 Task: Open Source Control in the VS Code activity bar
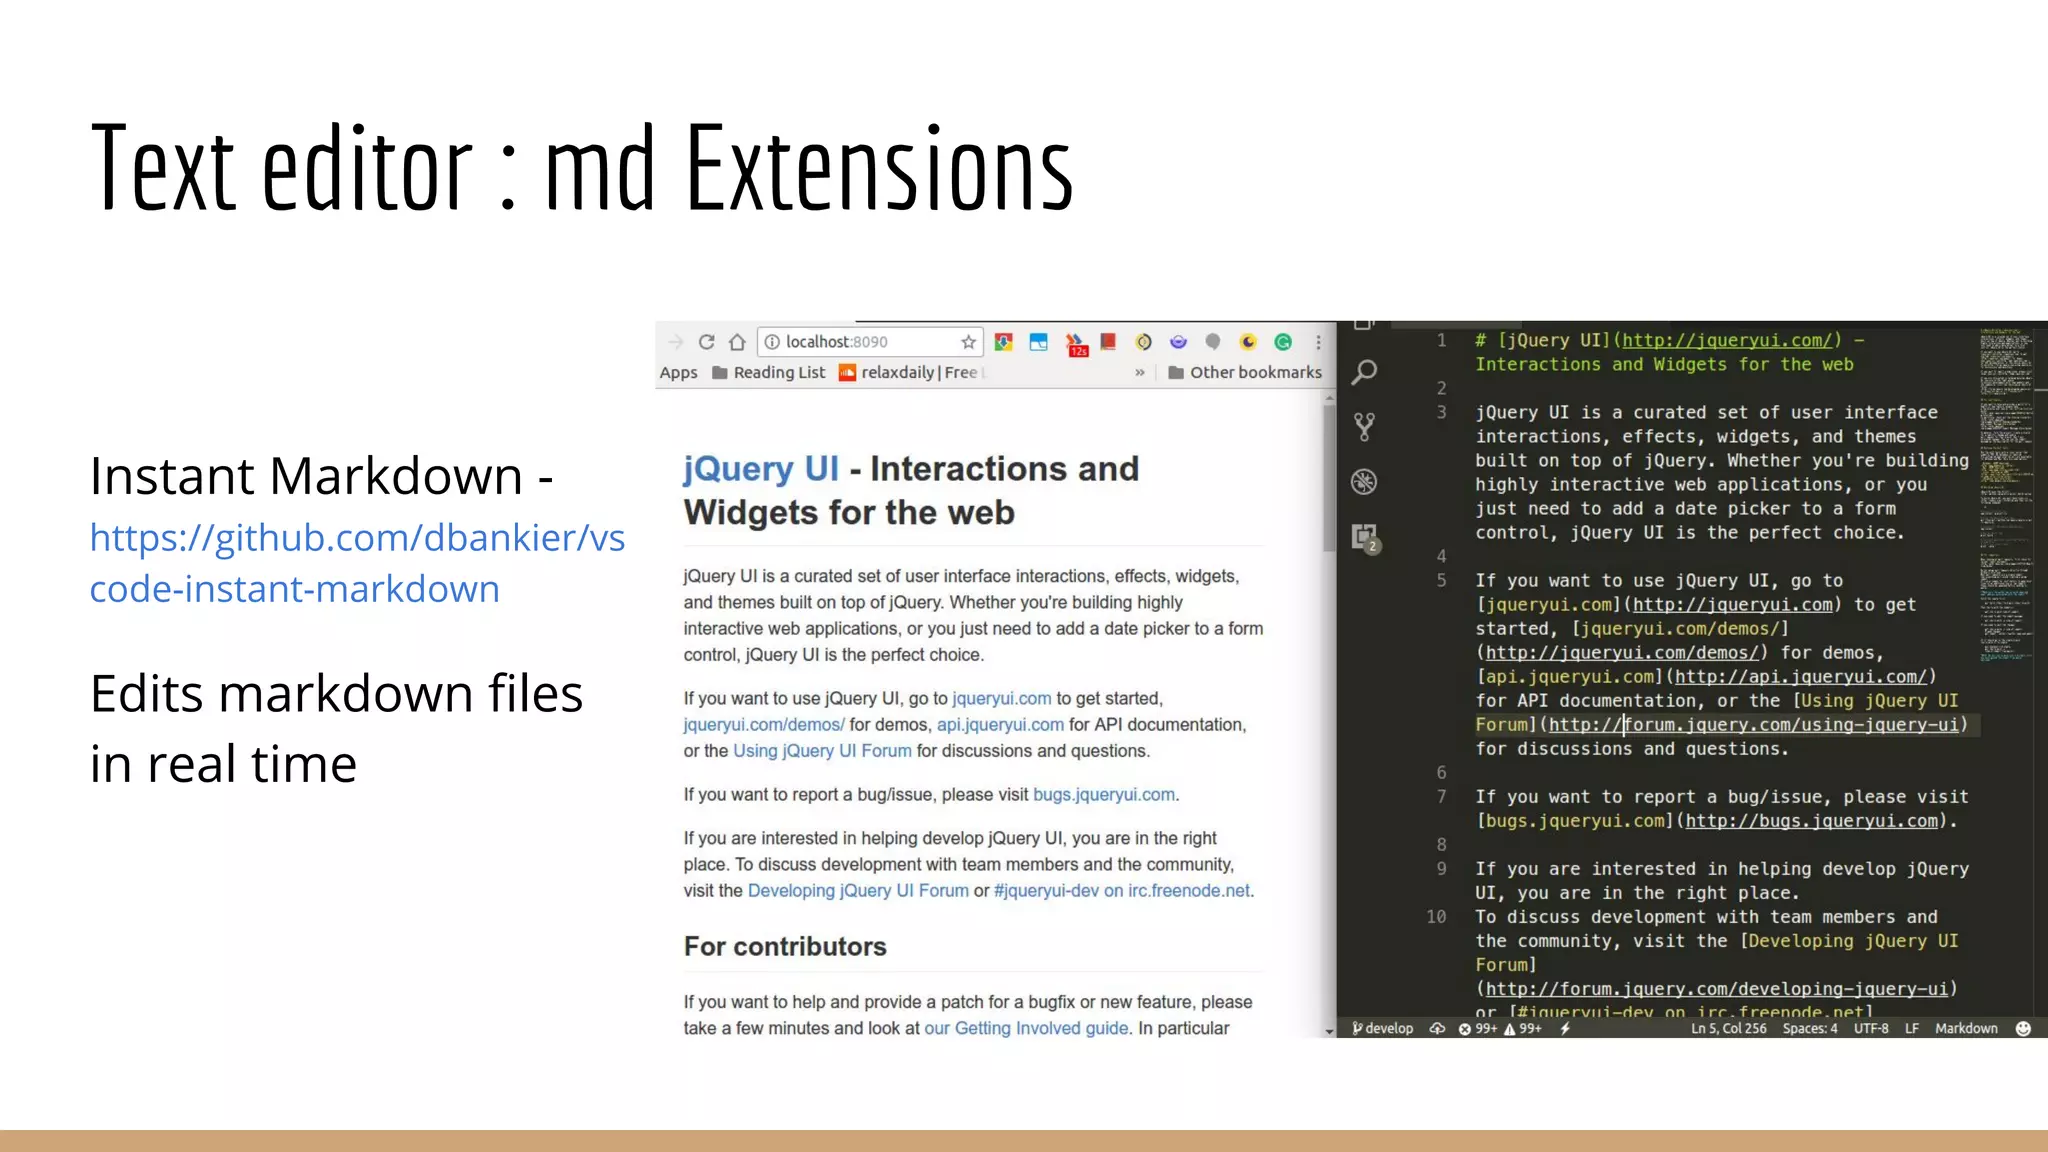click(x=1364, y=427)
